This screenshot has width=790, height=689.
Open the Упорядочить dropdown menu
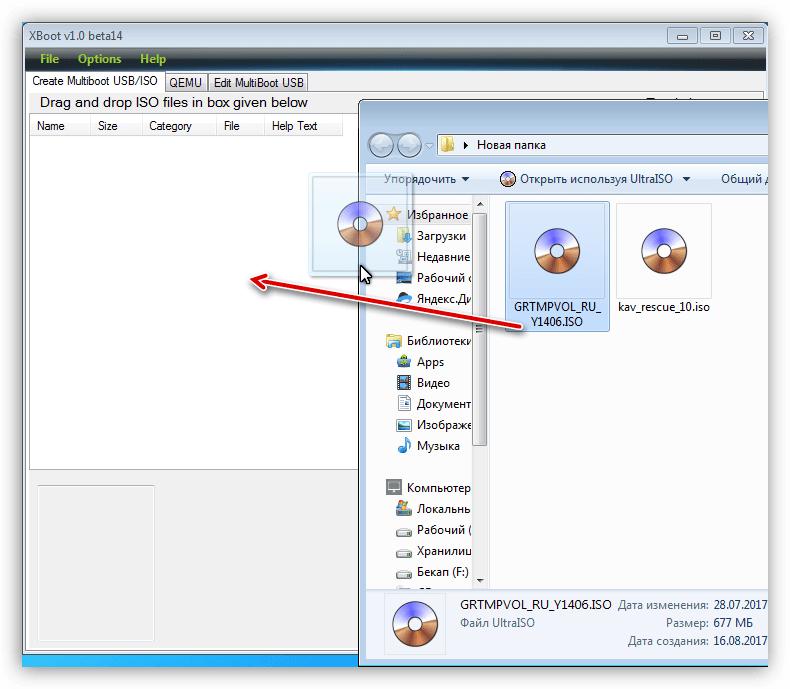pos(426,179)
